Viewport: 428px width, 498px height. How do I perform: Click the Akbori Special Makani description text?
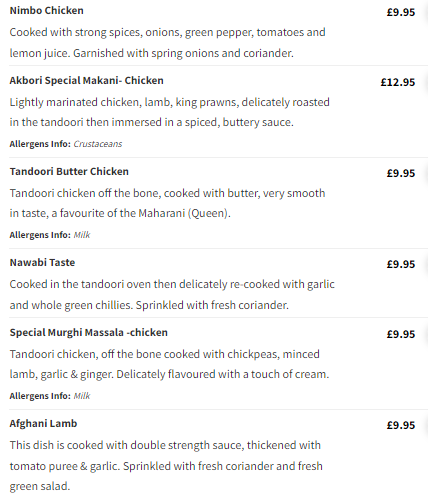(169, 112)
